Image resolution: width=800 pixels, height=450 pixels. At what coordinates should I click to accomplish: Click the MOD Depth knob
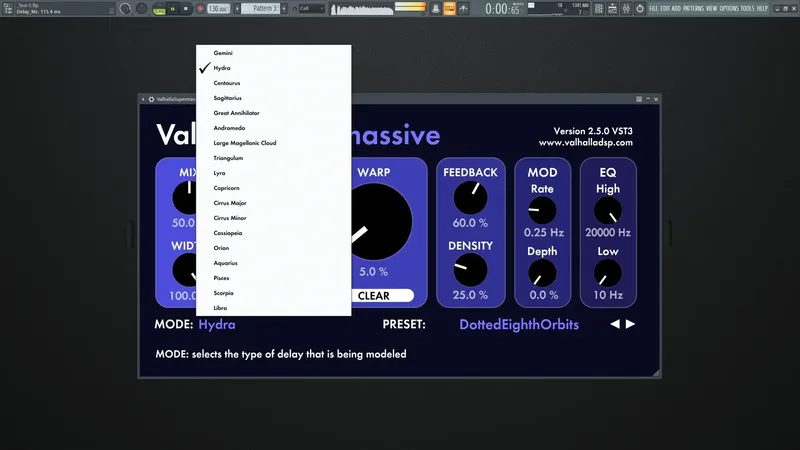(542, 273)
